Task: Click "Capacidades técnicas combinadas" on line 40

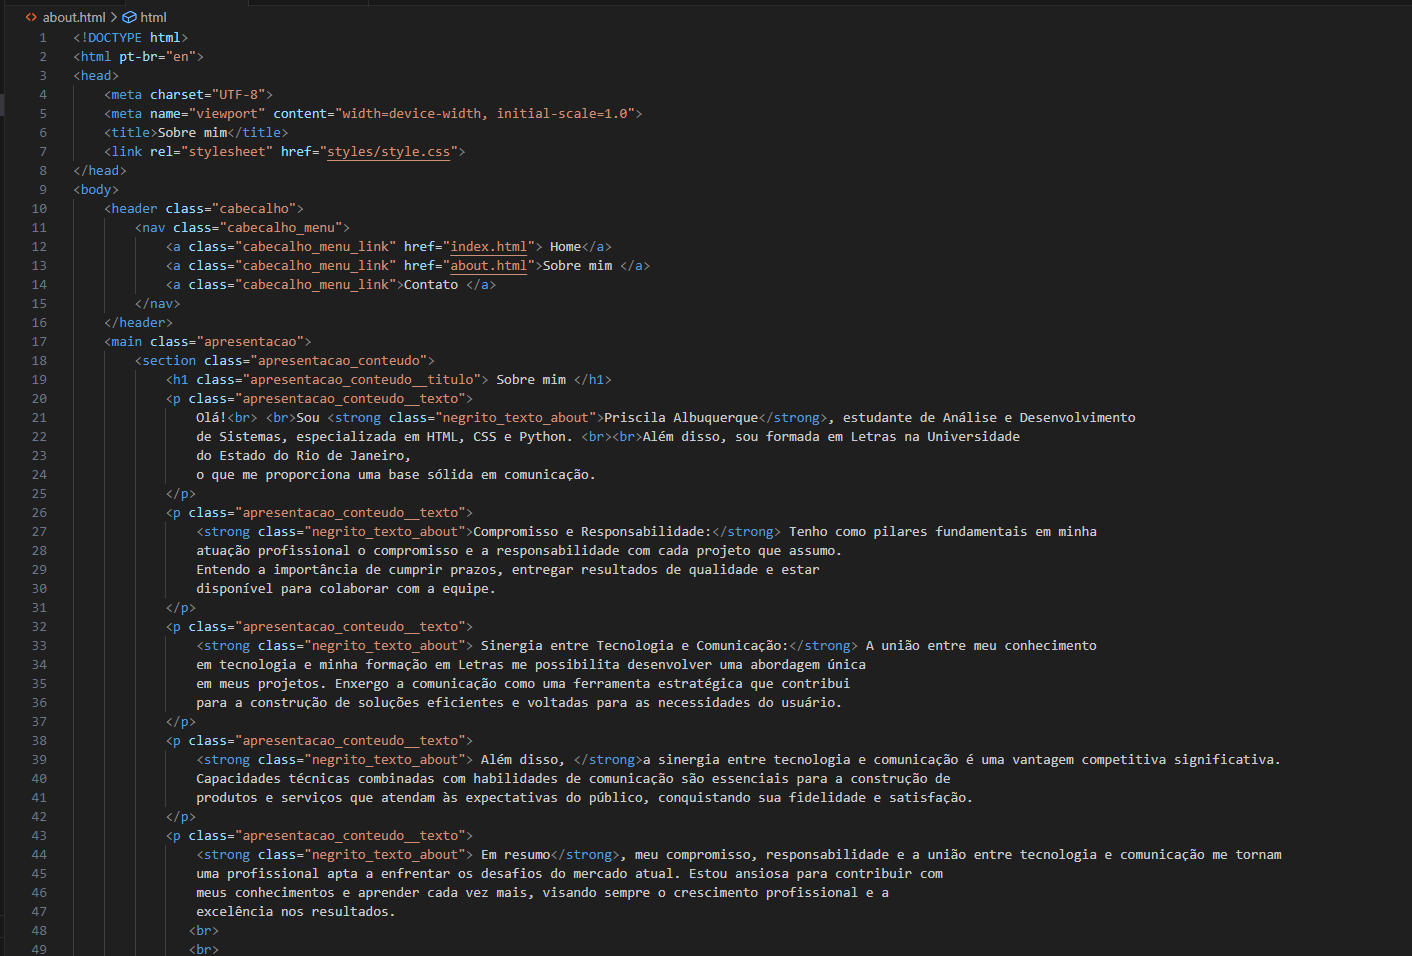Action: (315, 779)
